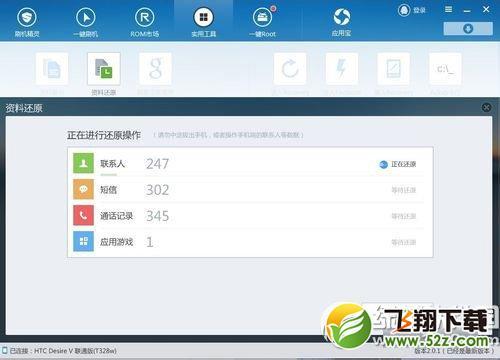Click the 登录 user avatar icon
The width and height of the screenshot is (500, 360).
(x=404, y=10)
